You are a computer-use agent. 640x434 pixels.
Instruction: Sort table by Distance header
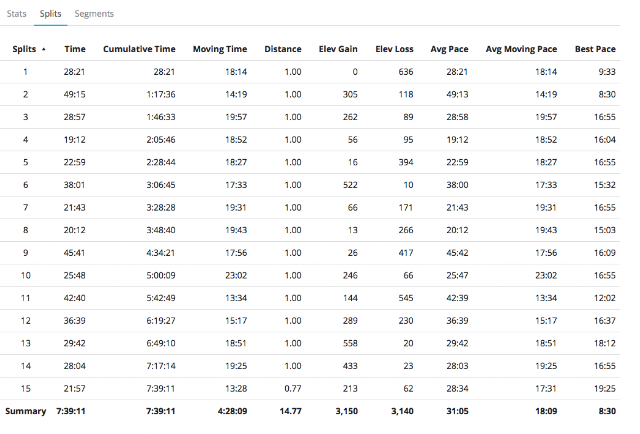282,49
